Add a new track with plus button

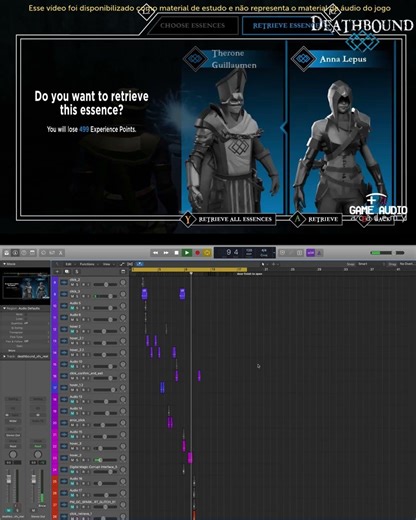57,272
